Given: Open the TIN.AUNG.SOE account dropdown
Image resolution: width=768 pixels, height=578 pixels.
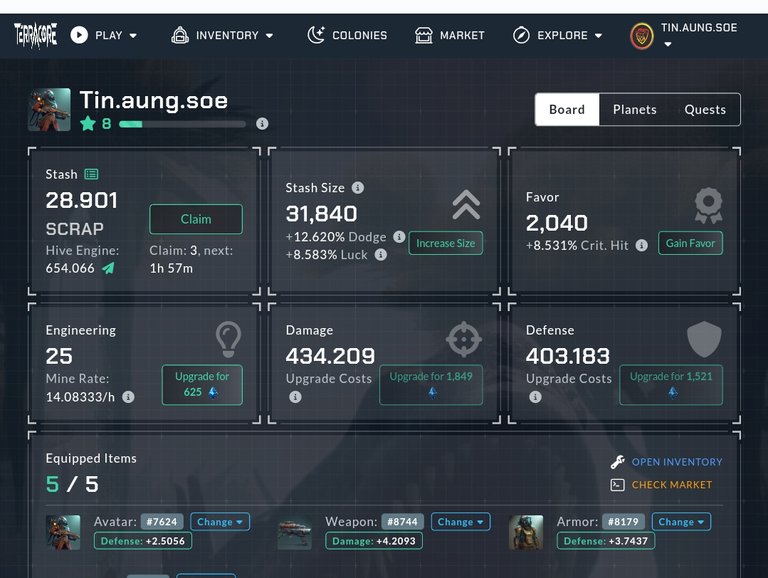Looking at the screenshot, I should pos(684,36).
